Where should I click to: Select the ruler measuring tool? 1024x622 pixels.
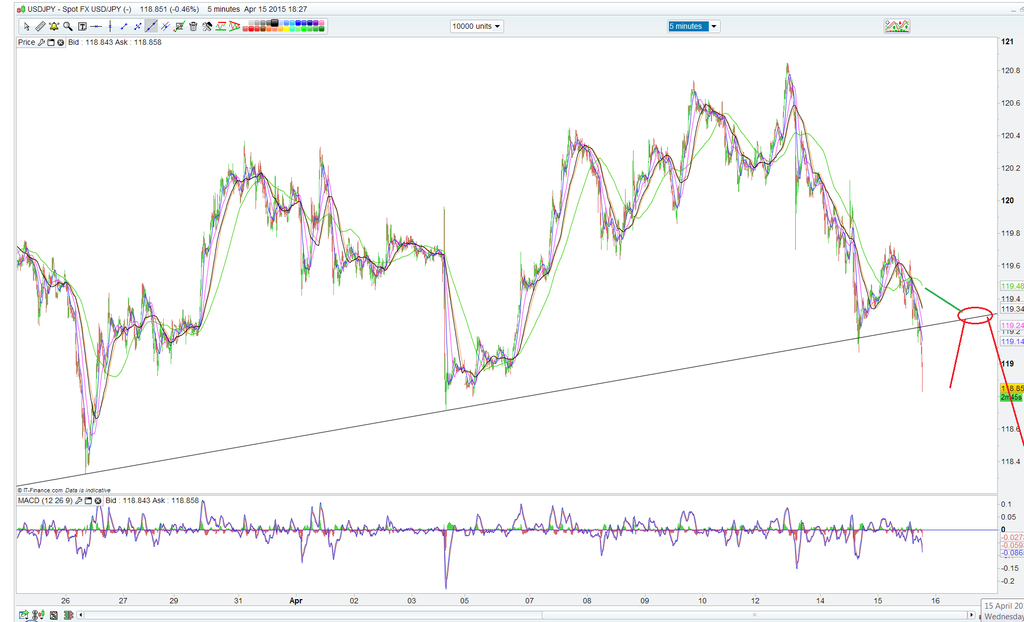coord(40,26)
